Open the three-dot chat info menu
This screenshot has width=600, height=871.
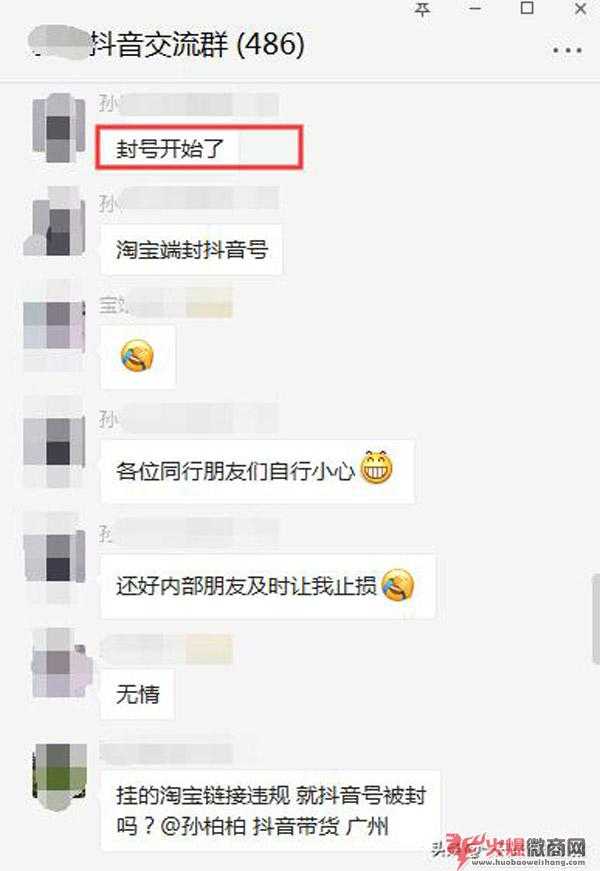pos(567,50)
